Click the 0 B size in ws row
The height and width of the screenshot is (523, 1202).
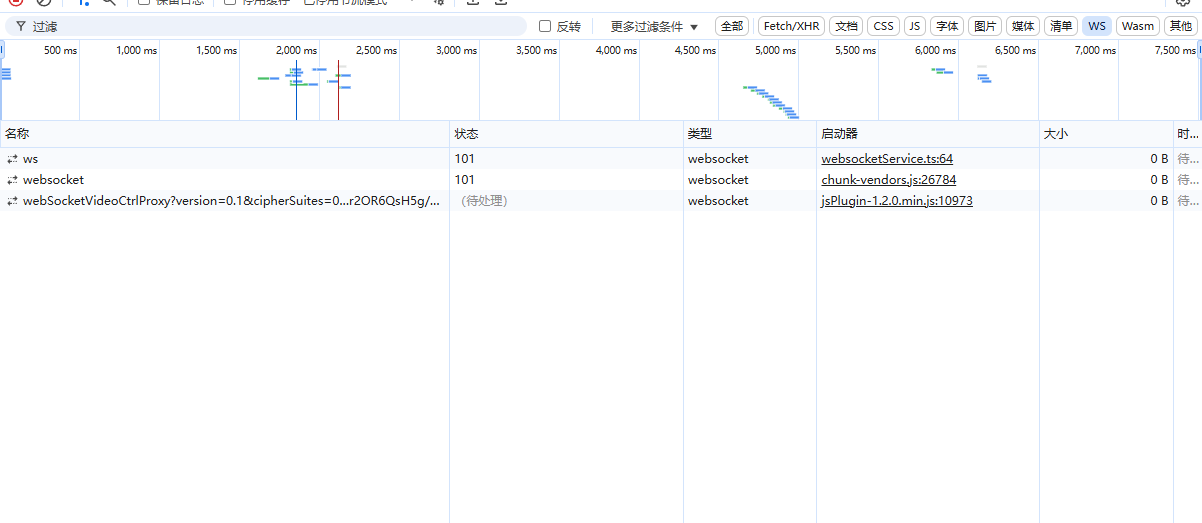1158,159
